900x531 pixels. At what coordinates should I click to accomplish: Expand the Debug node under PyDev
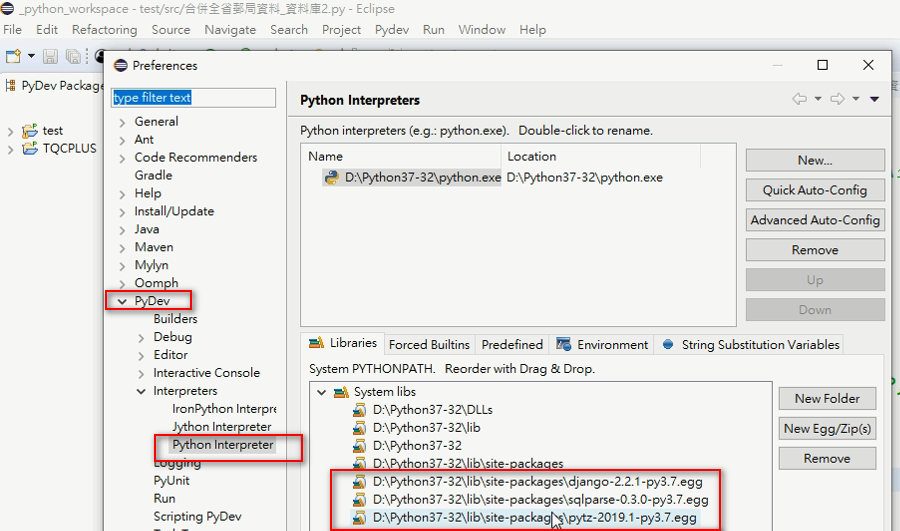(x=141, y=338)
